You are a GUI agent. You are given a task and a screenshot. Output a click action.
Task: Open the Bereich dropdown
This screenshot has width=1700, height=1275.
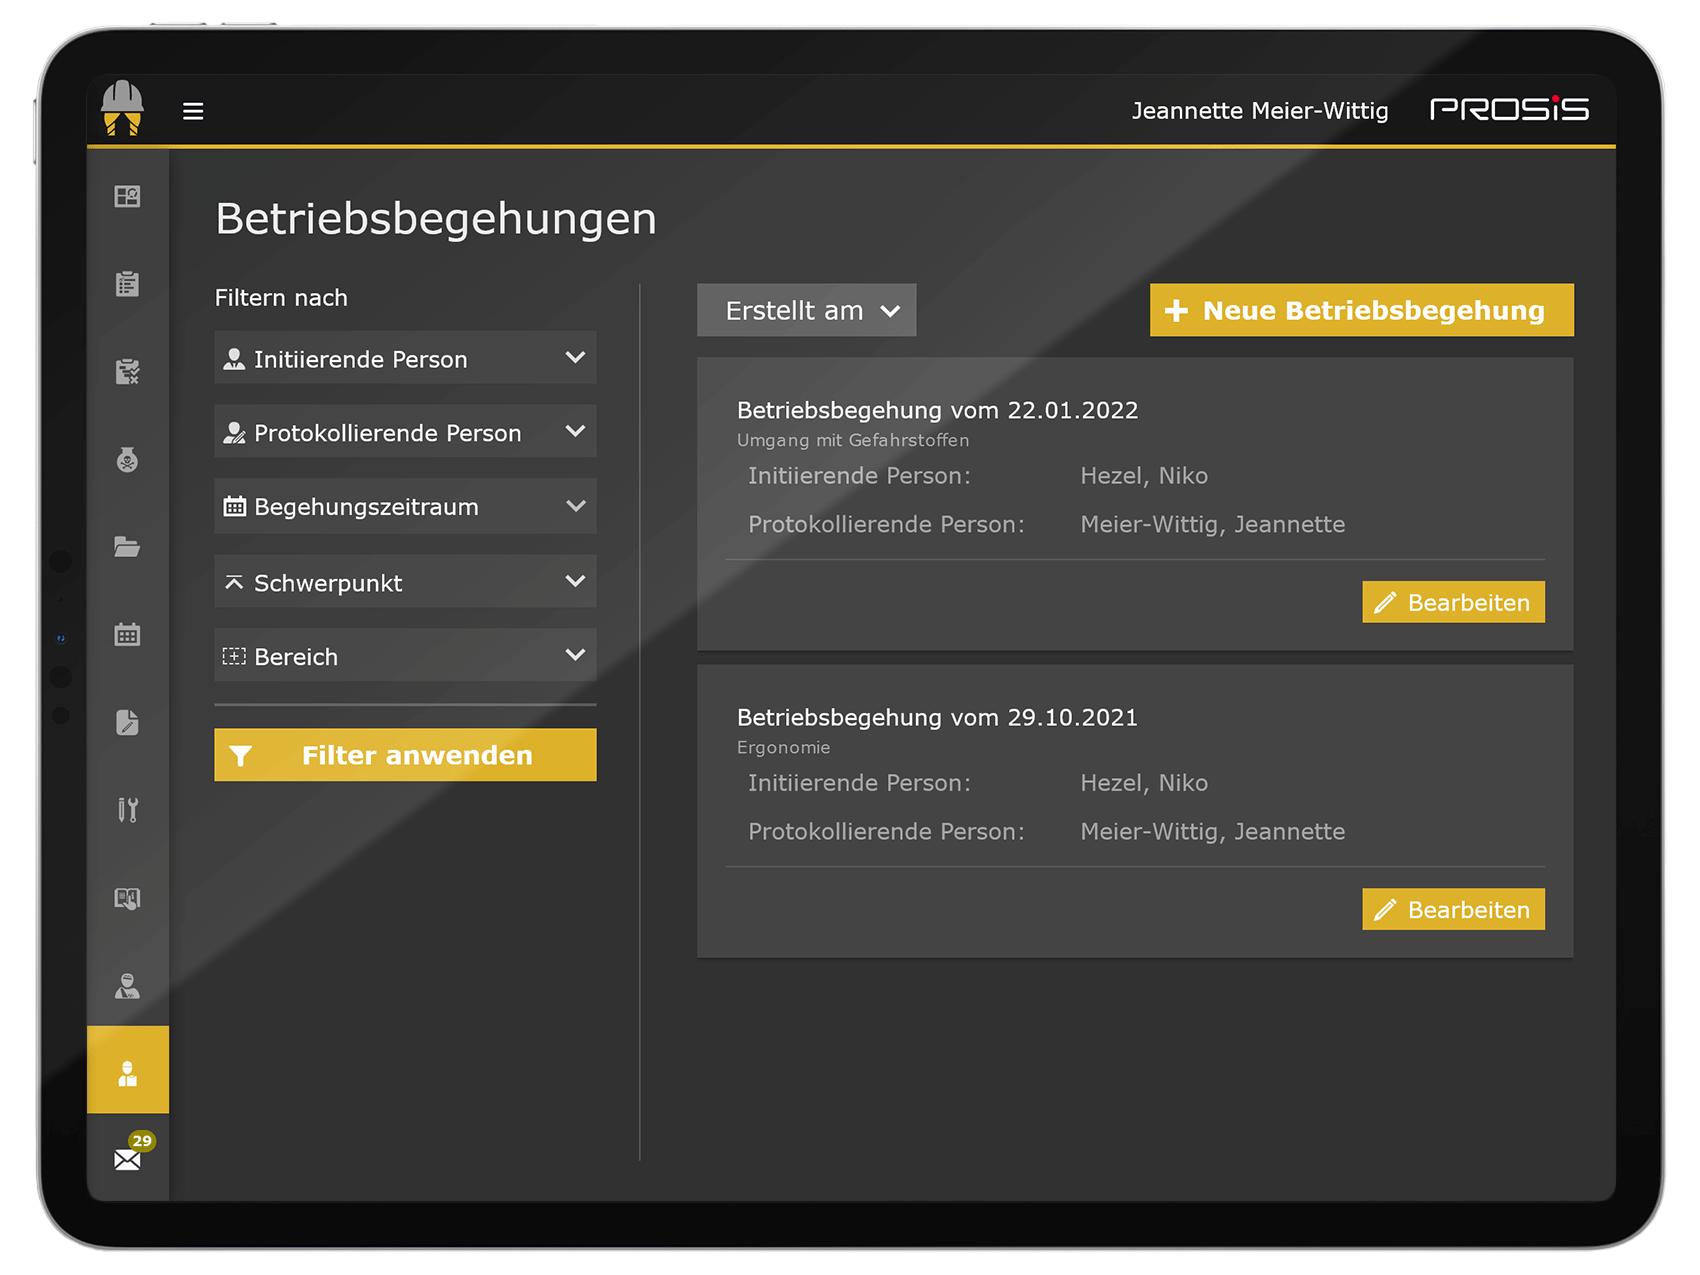click(404, 656)
